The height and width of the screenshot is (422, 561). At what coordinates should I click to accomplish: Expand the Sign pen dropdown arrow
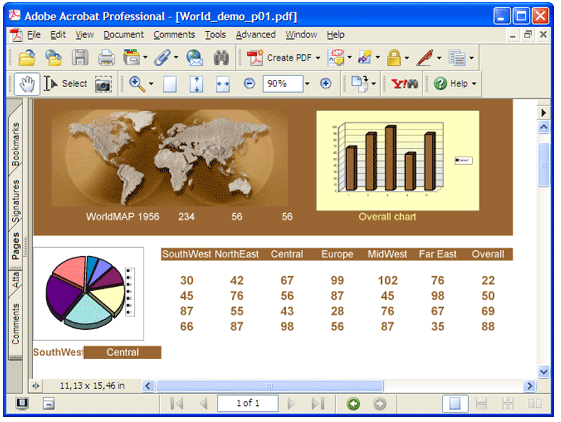click(x=439, y=58)
